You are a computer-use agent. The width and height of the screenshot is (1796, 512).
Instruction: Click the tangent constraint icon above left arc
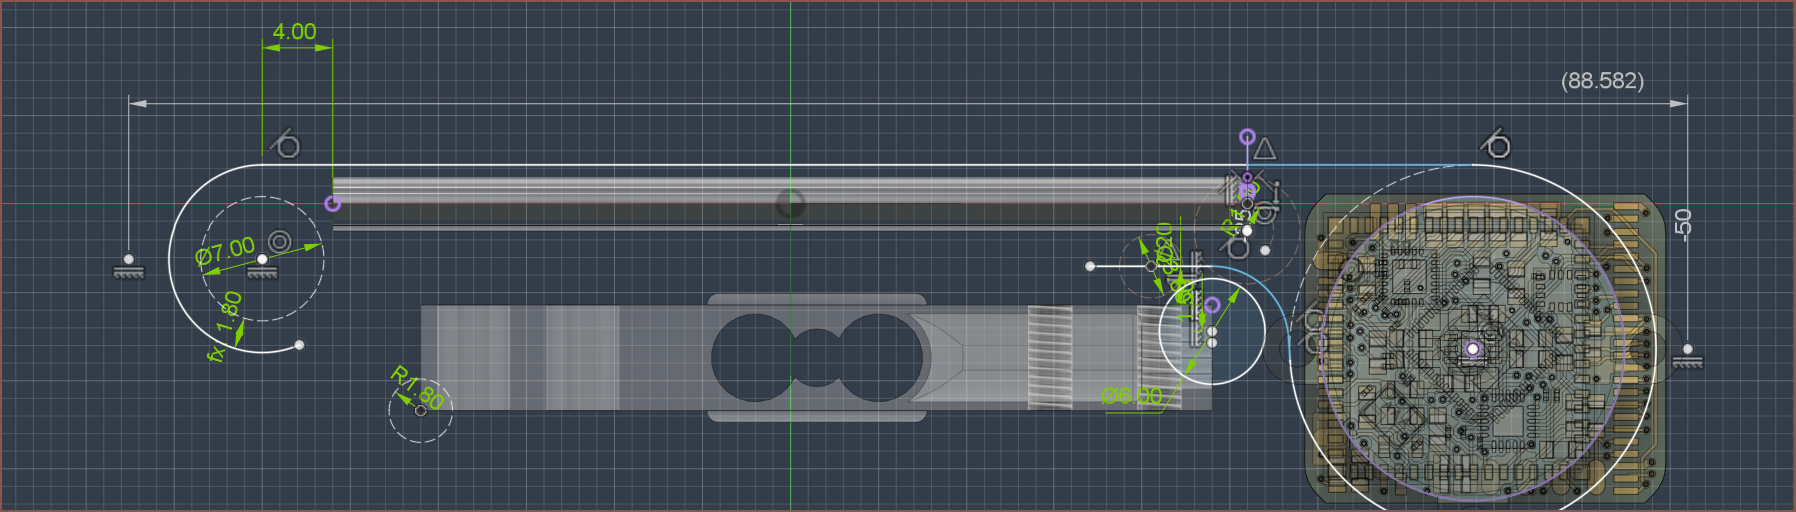pos(286,145)
